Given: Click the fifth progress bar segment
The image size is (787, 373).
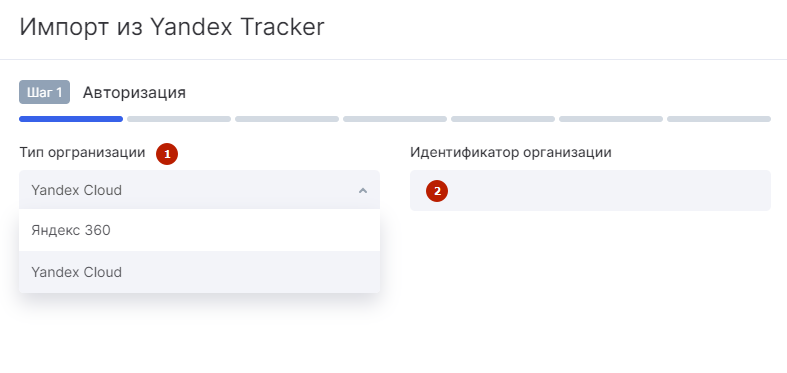Looking at the screenshot, I should pos(503,119).
